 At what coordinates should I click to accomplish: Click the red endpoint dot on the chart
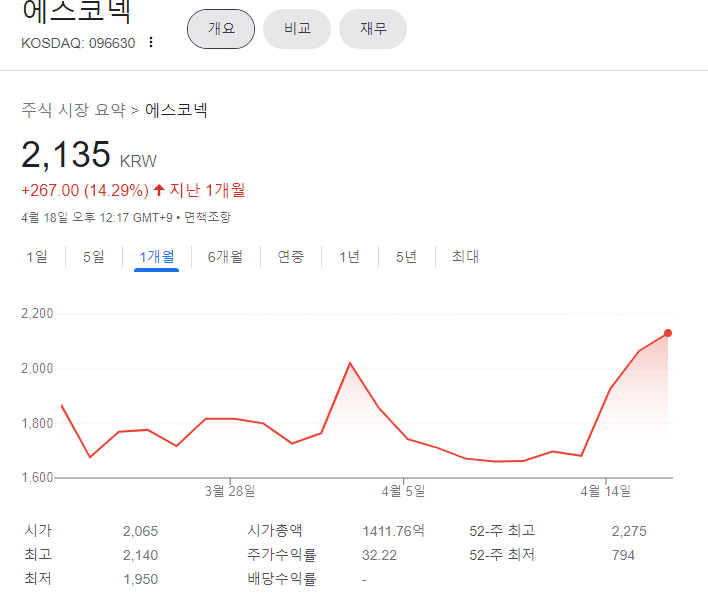click(x=668, y=333)
